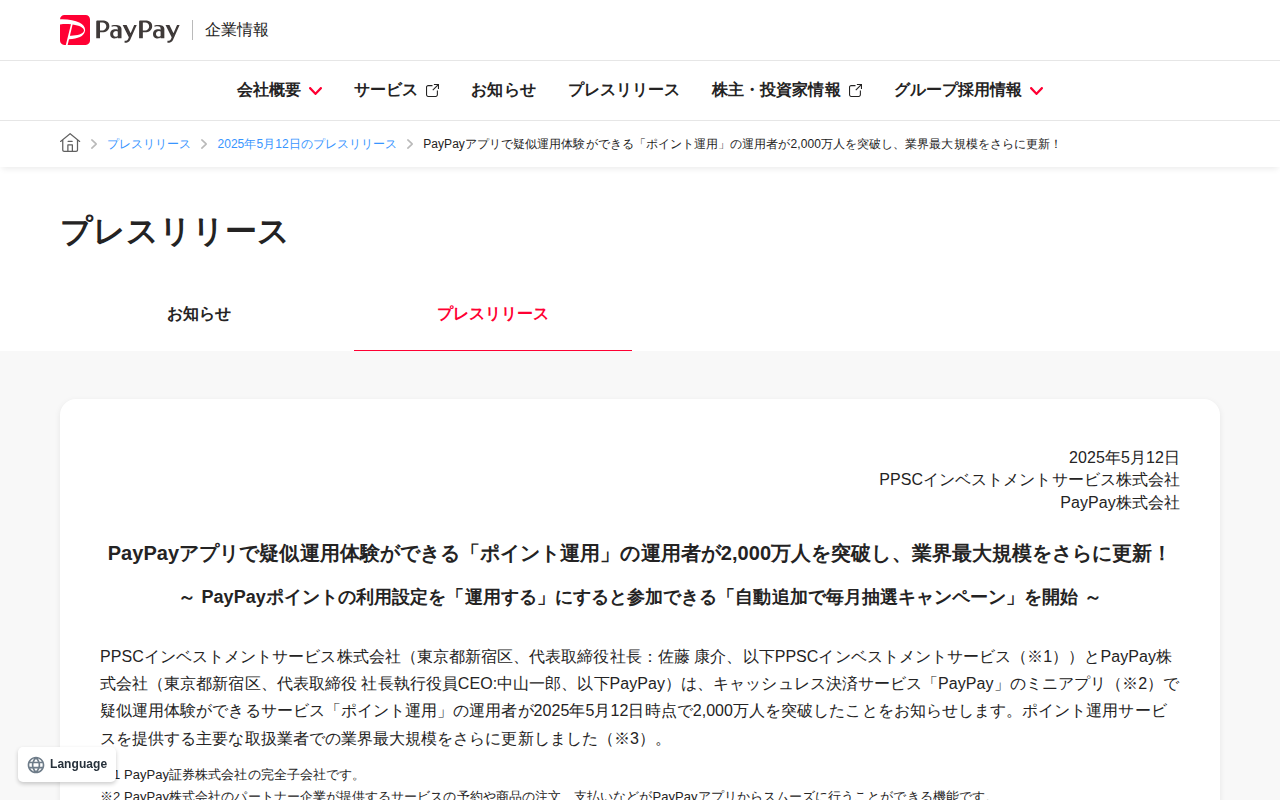Click the article headline about 2,000万人
The image size is (1280, 800).
point(640,553)
